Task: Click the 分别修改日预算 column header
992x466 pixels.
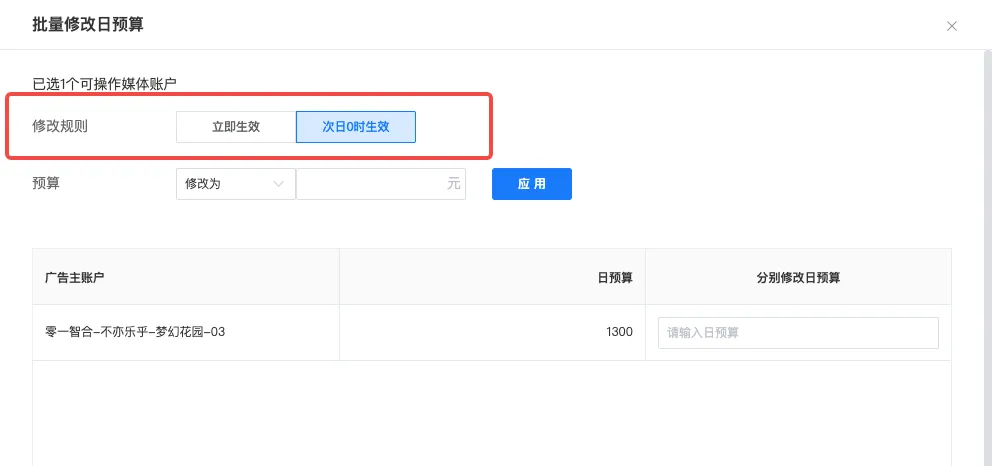Action: pos(798,278)
